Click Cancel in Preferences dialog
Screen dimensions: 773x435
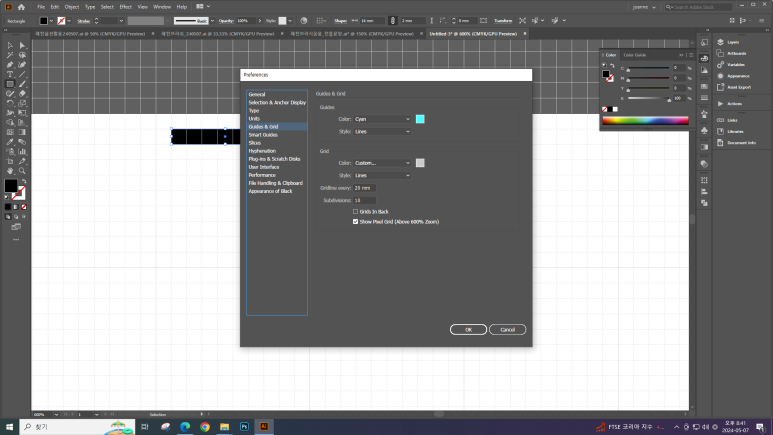coord(507,329)
